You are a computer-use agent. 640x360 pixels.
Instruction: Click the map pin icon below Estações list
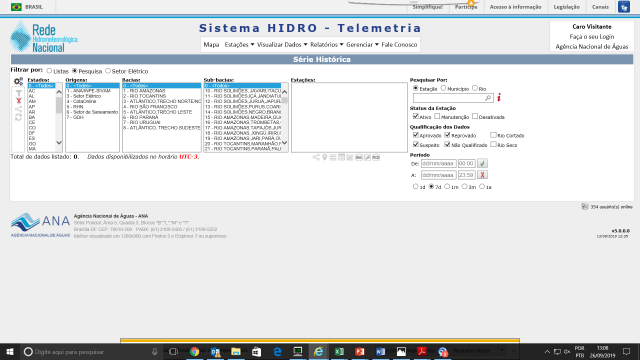point(324,158)
